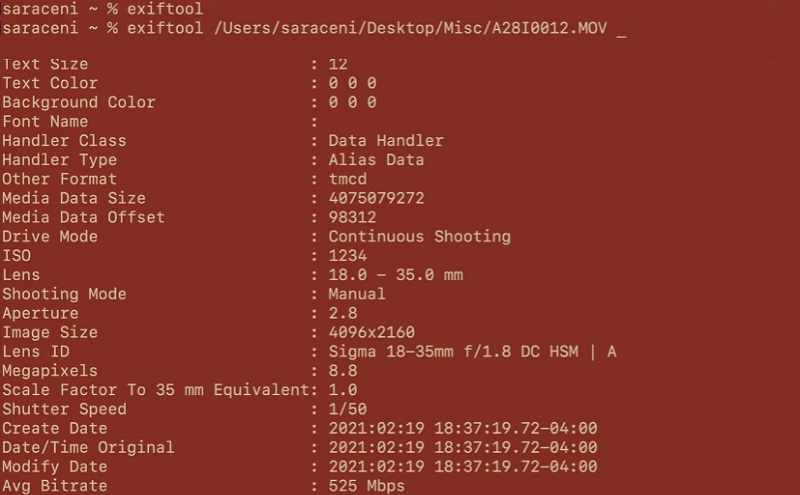Click the Shutter Speed value 1/50
Screen dimensions: 800x495
pos(347,409)
